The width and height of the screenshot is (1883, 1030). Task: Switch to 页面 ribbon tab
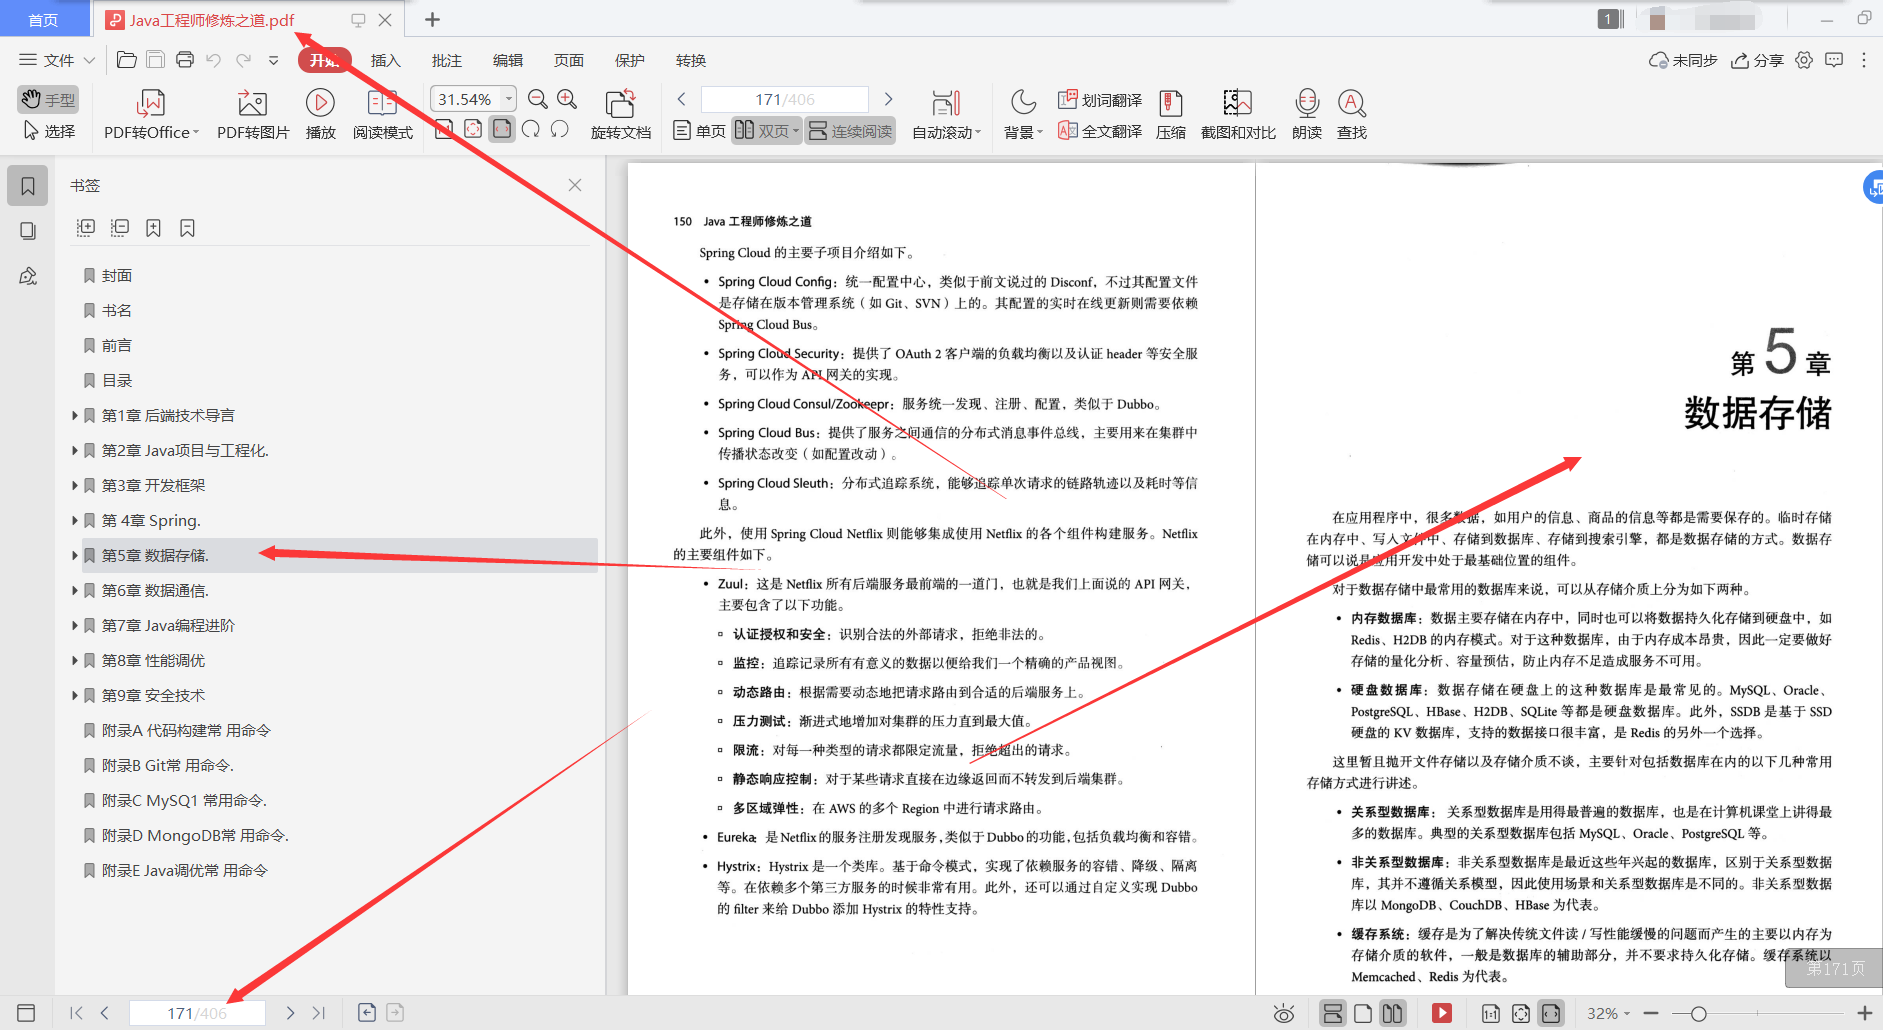[568, 60]
